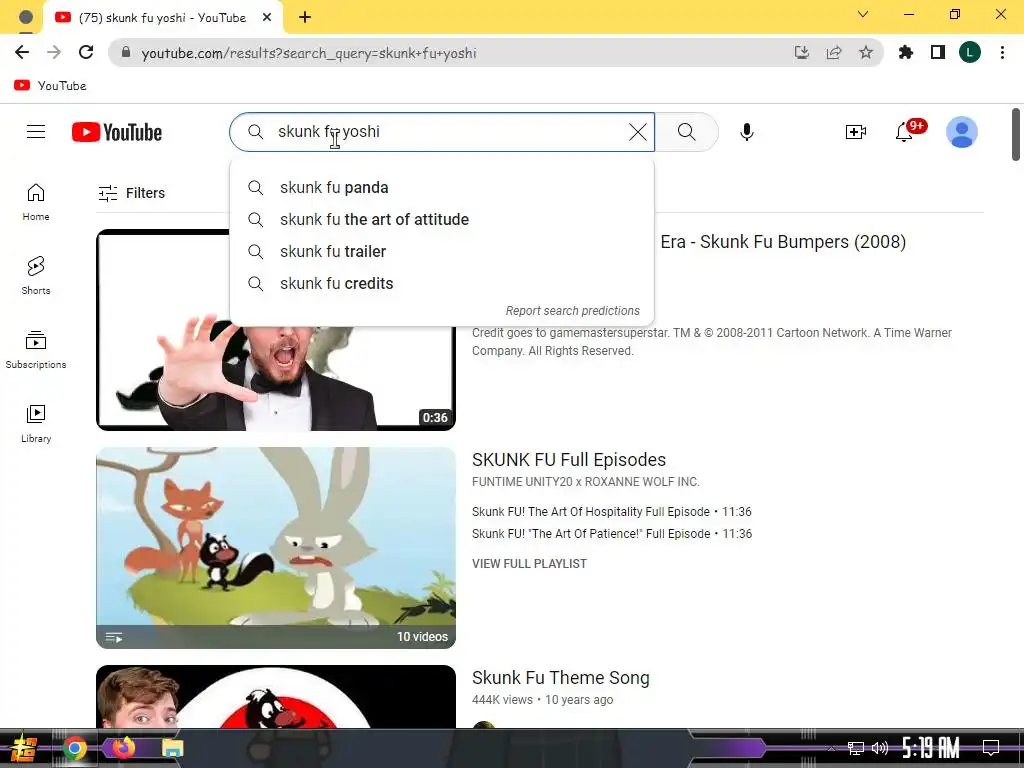Open the YouTube account avatar menu

(961, 132)
